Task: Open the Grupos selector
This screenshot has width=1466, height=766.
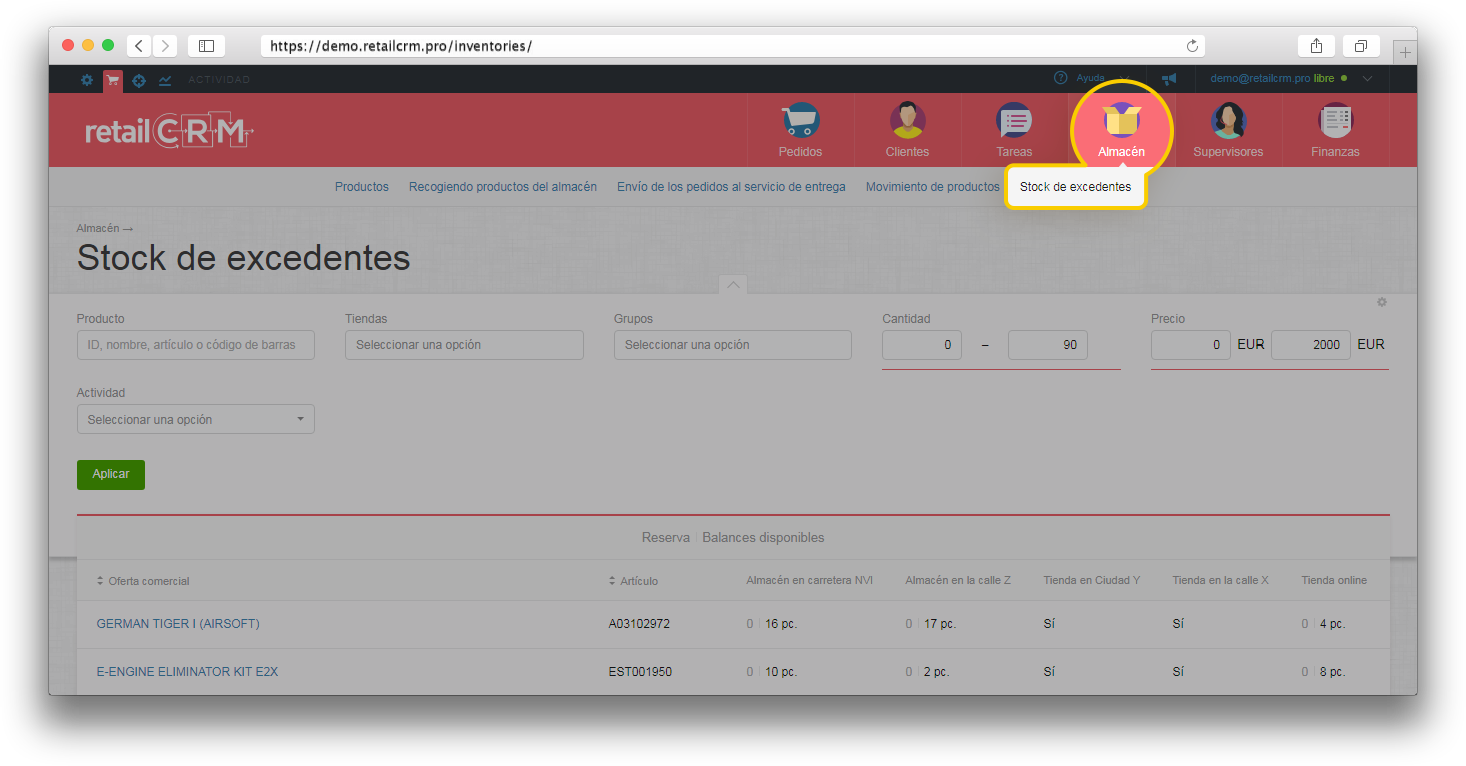Action: click(x=733, y=345)
